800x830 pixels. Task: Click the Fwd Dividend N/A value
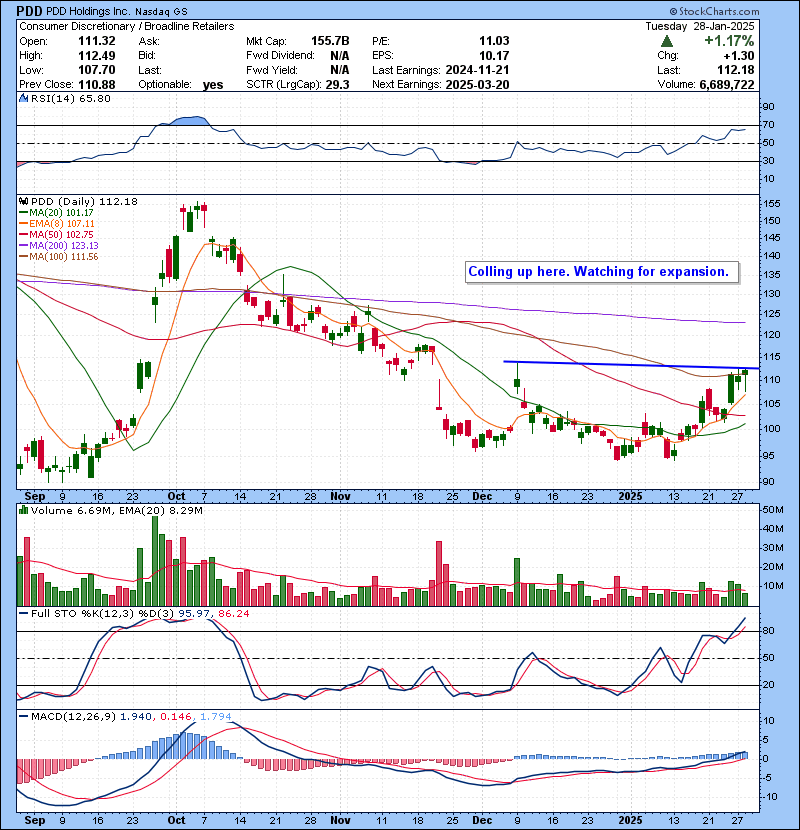click(339, 56)
